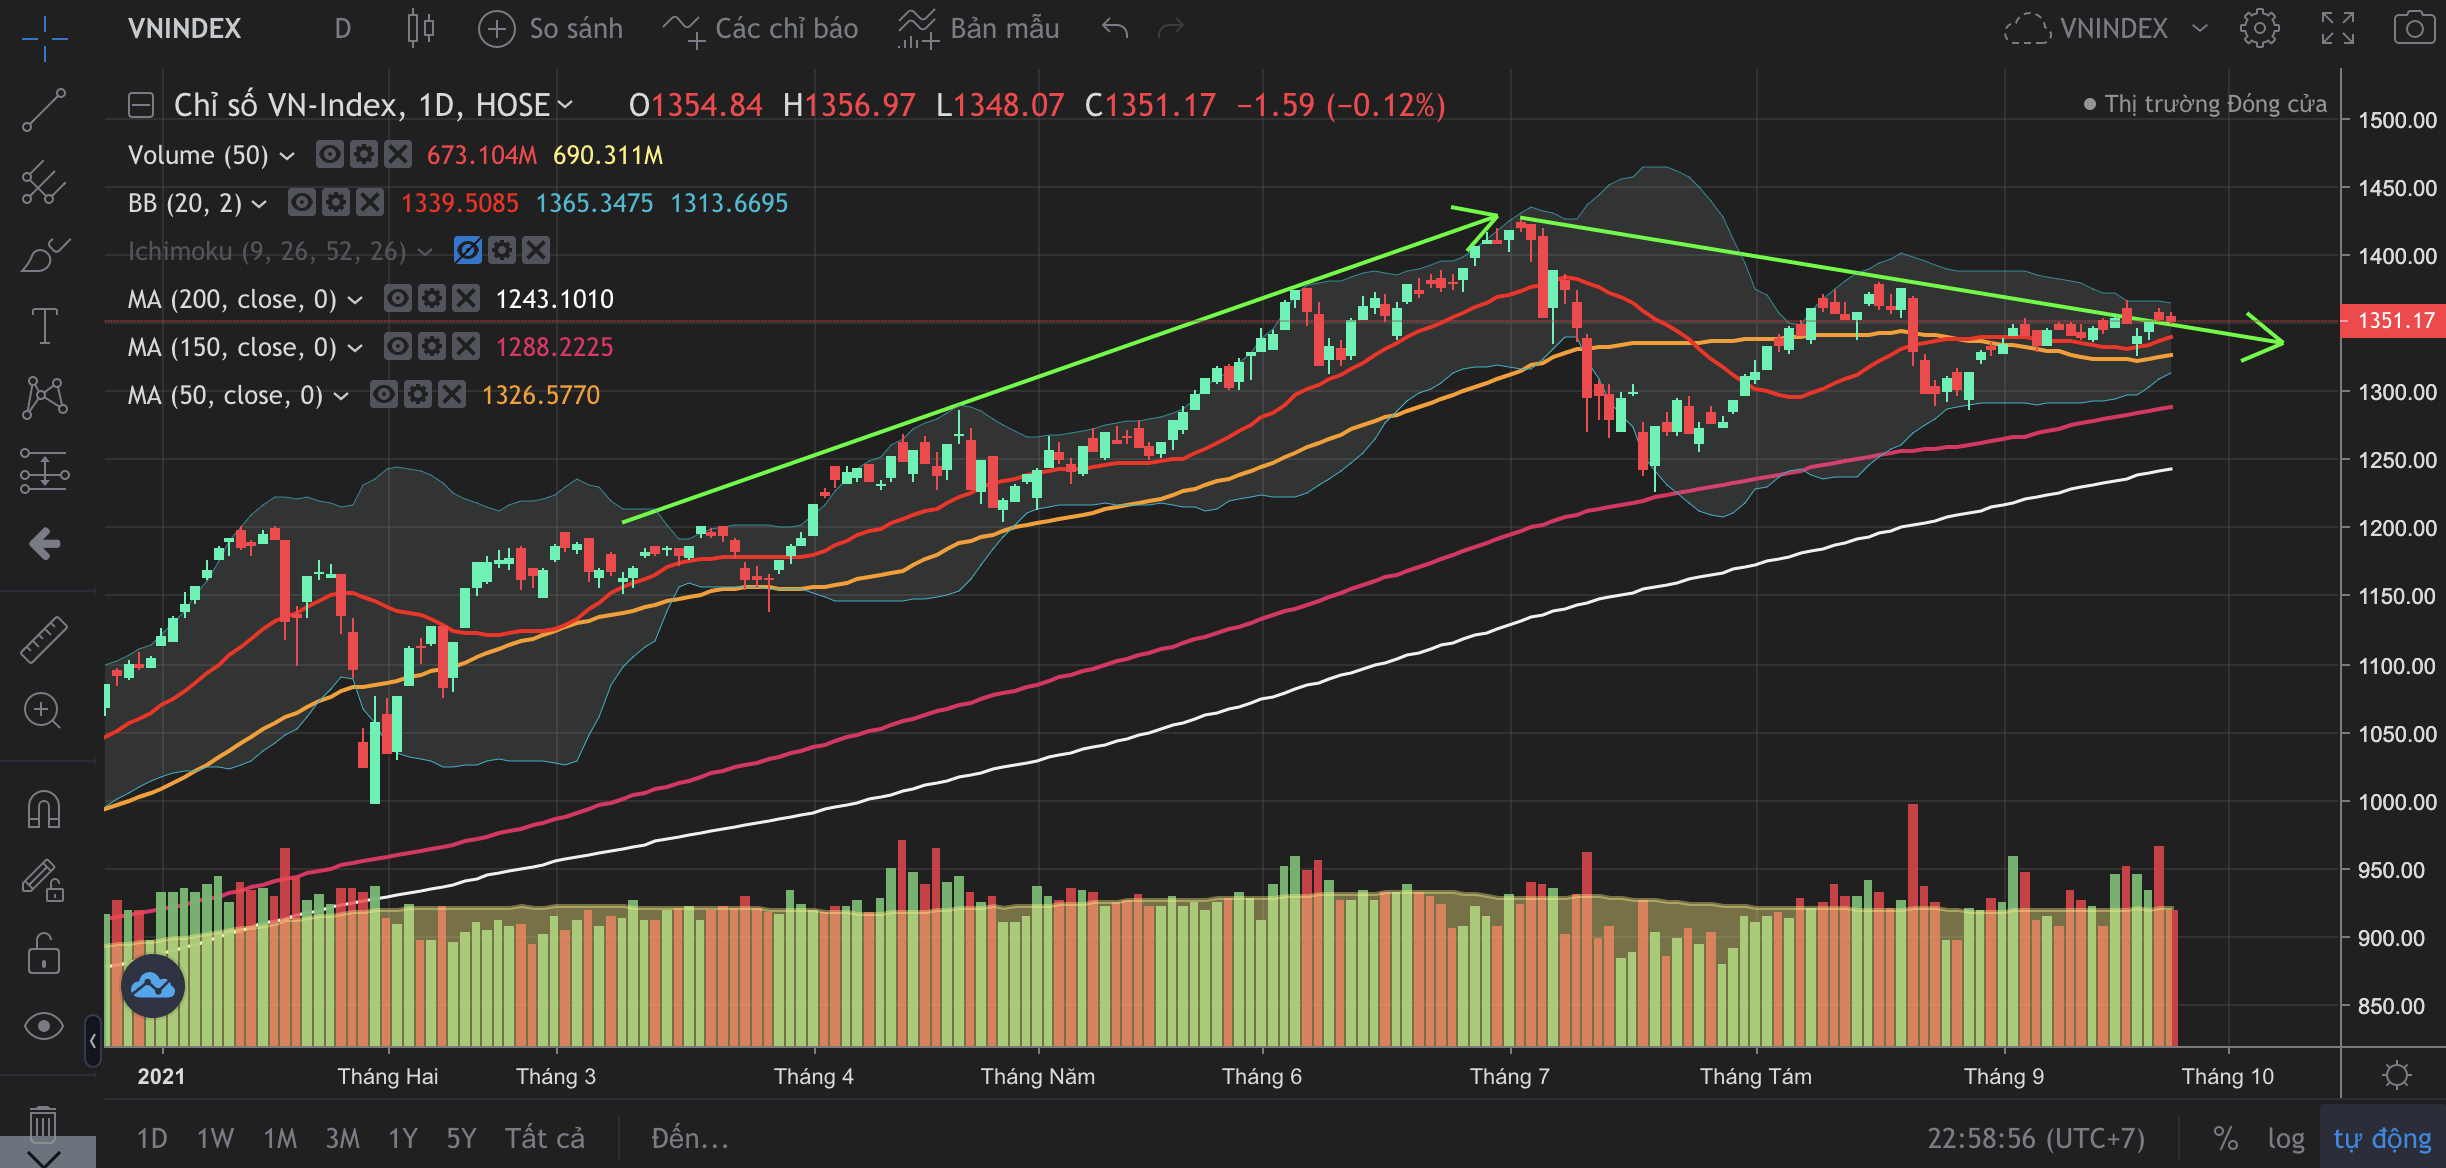Image resolution: width=2446 pixels, height=1168 pixels.
Task: Open MA (200, close, 0) dropdown arrow
Action: coord(355,299)
